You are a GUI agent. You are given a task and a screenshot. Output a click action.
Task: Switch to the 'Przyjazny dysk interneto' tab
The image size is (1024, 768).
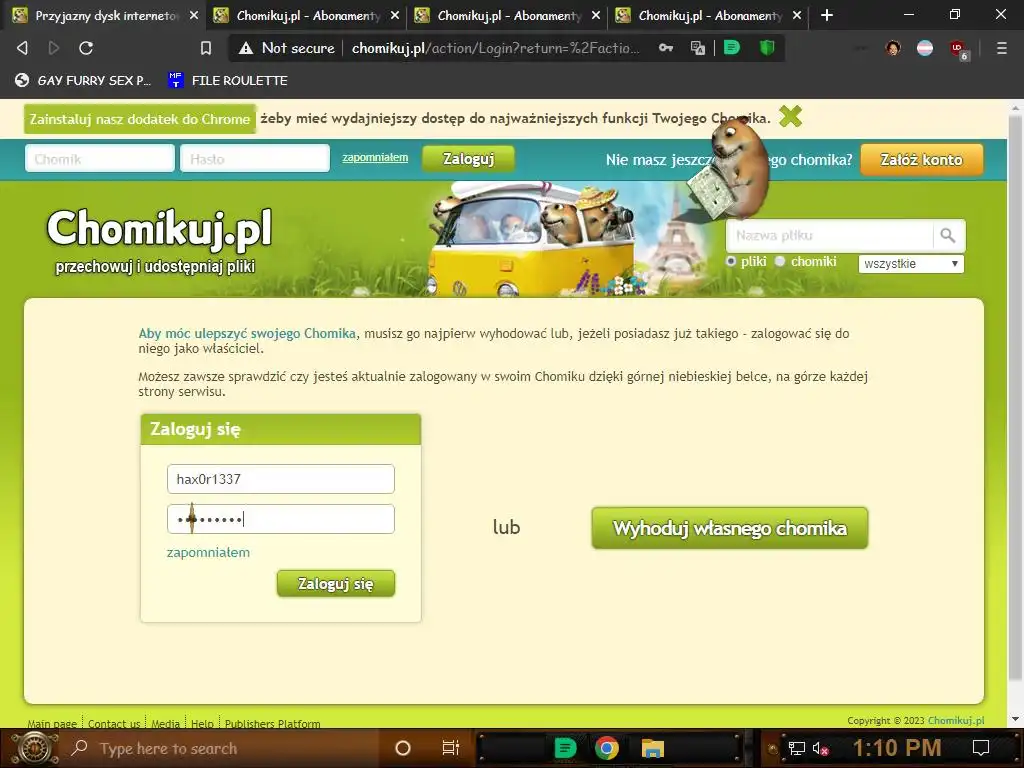(x=106, y=15)
